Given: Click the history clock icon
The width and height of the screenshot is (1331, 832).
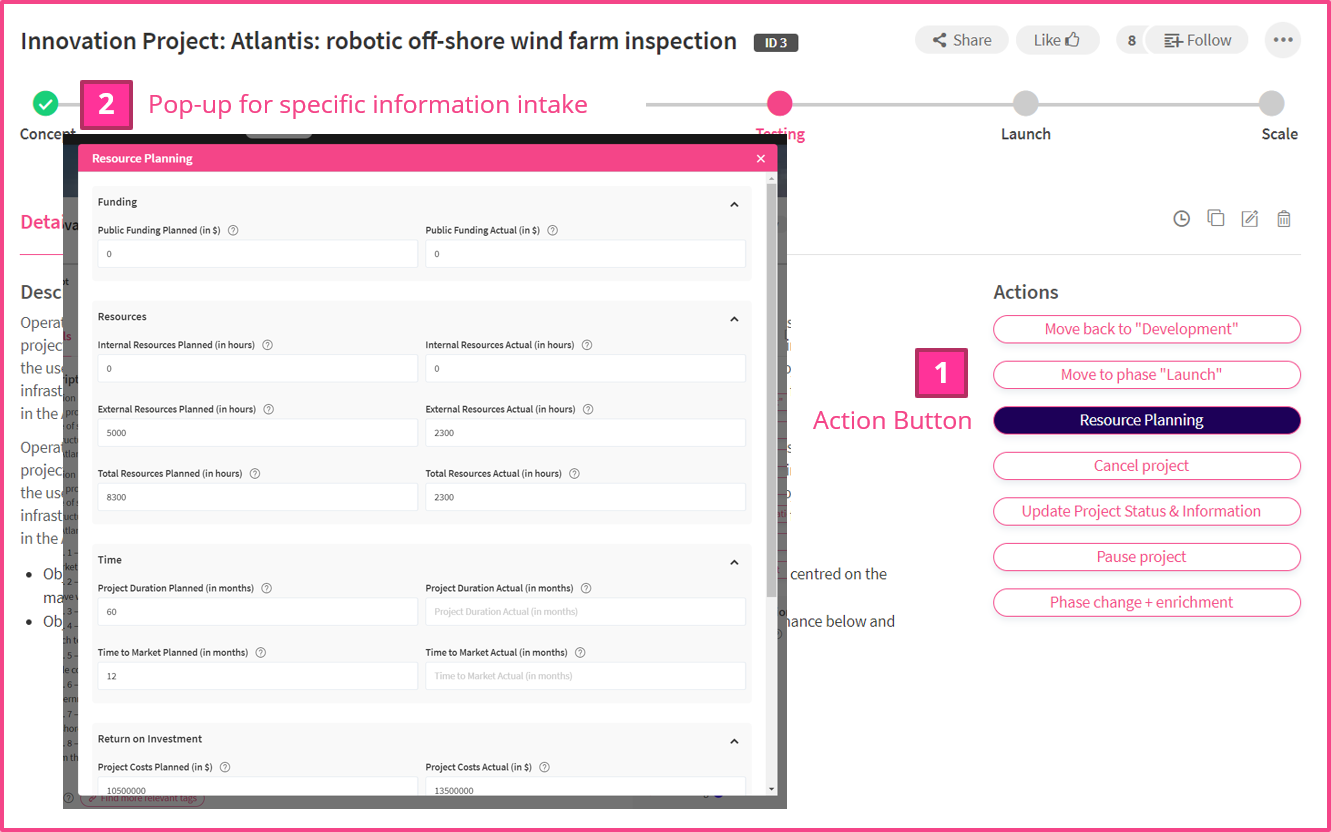Looking at the screenshot, I should click(x=1181, y=218).
